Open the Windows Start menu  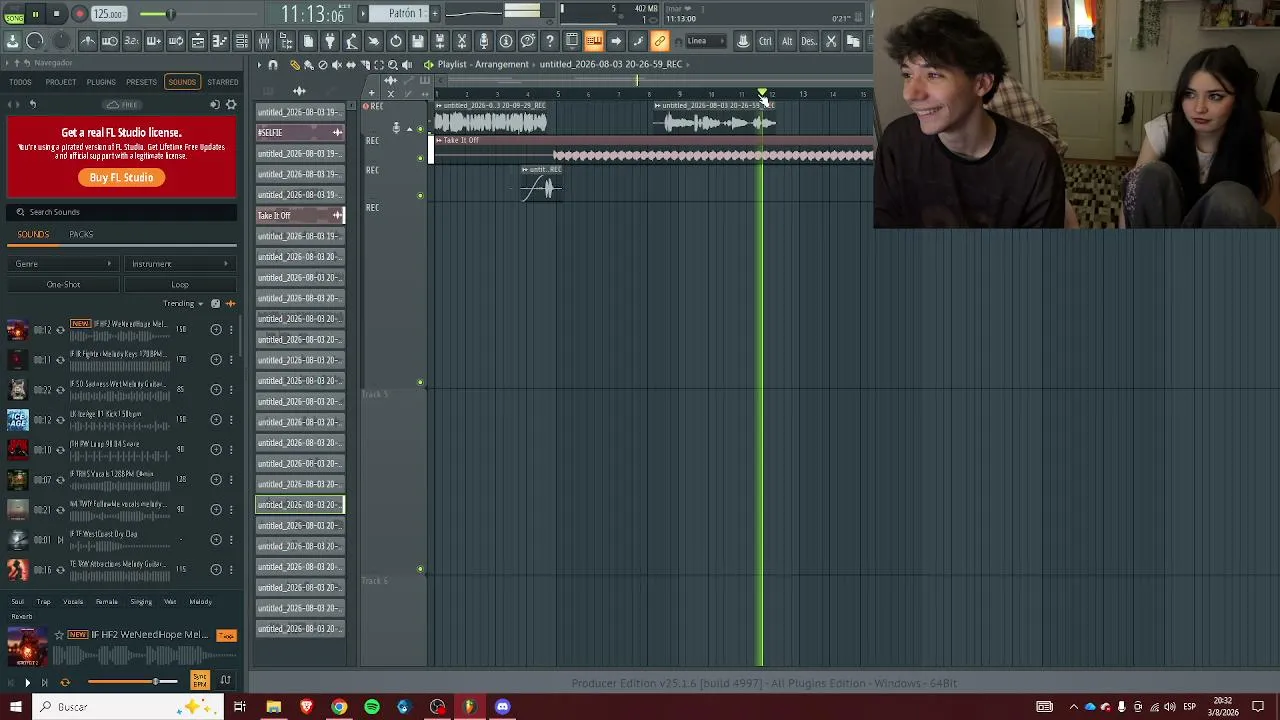(x=15, y=707)
